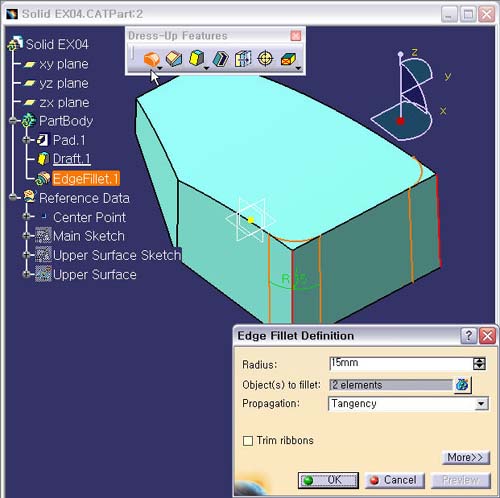The width and height of the screenshot is (500, 498).
Task: Click OK in Edge Fillet Definition
Action: tap(328, 480)
